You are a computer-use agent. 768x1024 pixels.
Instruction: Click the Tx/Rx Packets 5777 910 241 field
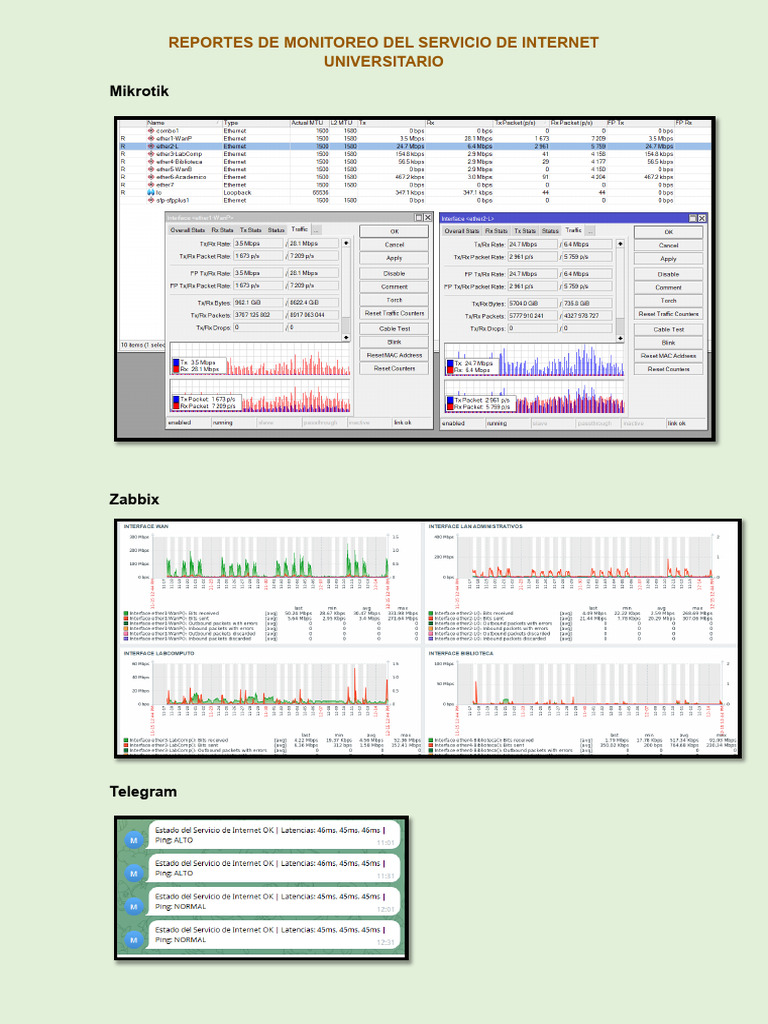click(533, 315)
